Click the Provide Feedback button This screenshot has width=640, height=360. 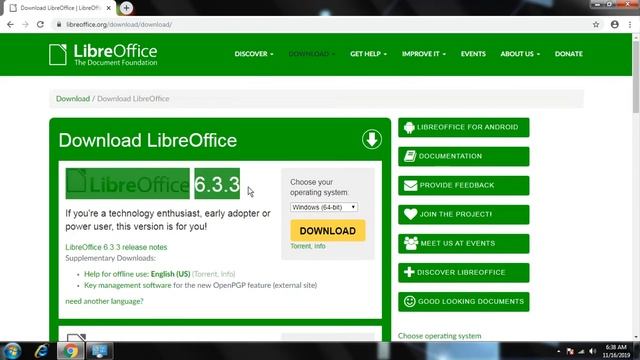(464, 185)
